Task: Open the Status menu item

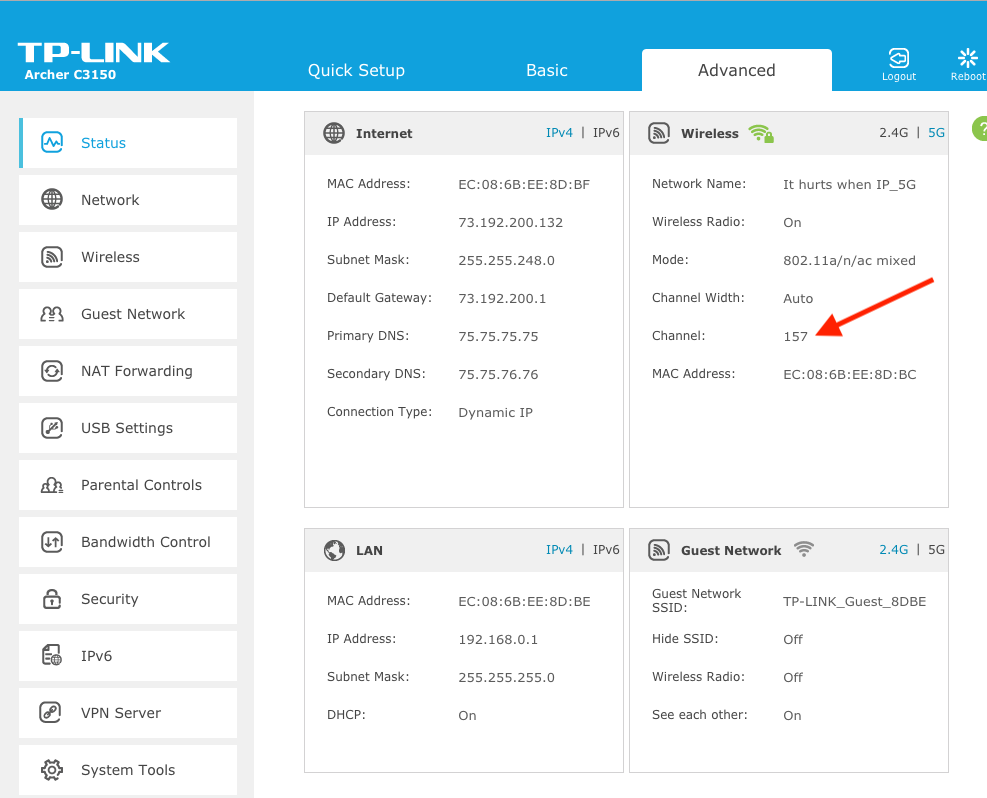Action: coord(128,143)
